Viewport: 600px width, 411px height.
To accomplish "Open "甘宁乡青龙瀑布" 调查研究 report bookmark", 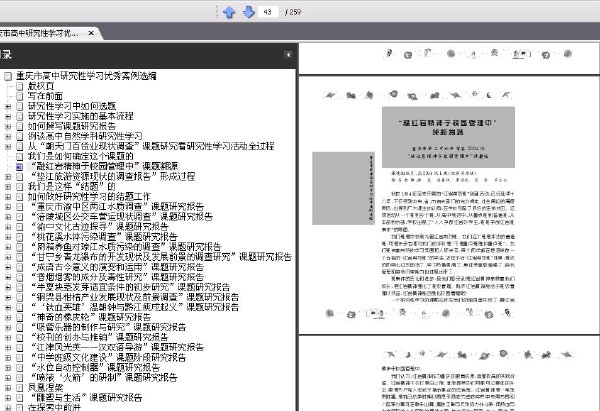I will tap(160, 257).
